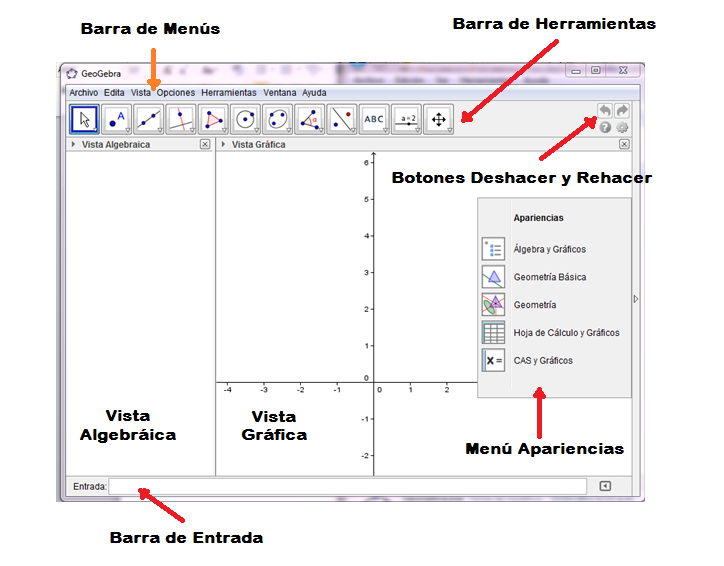Open the Opciones menu
Screen dimensions: 724x566
tap(176, 93)
